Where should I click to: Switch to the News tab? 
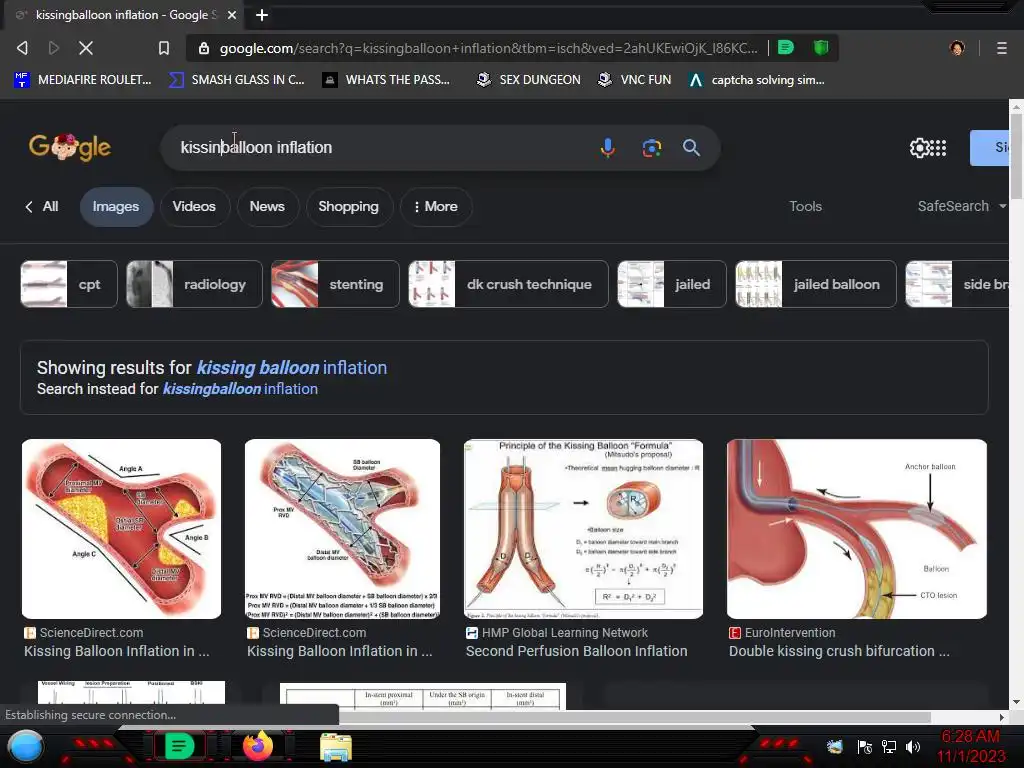point(267,206)
